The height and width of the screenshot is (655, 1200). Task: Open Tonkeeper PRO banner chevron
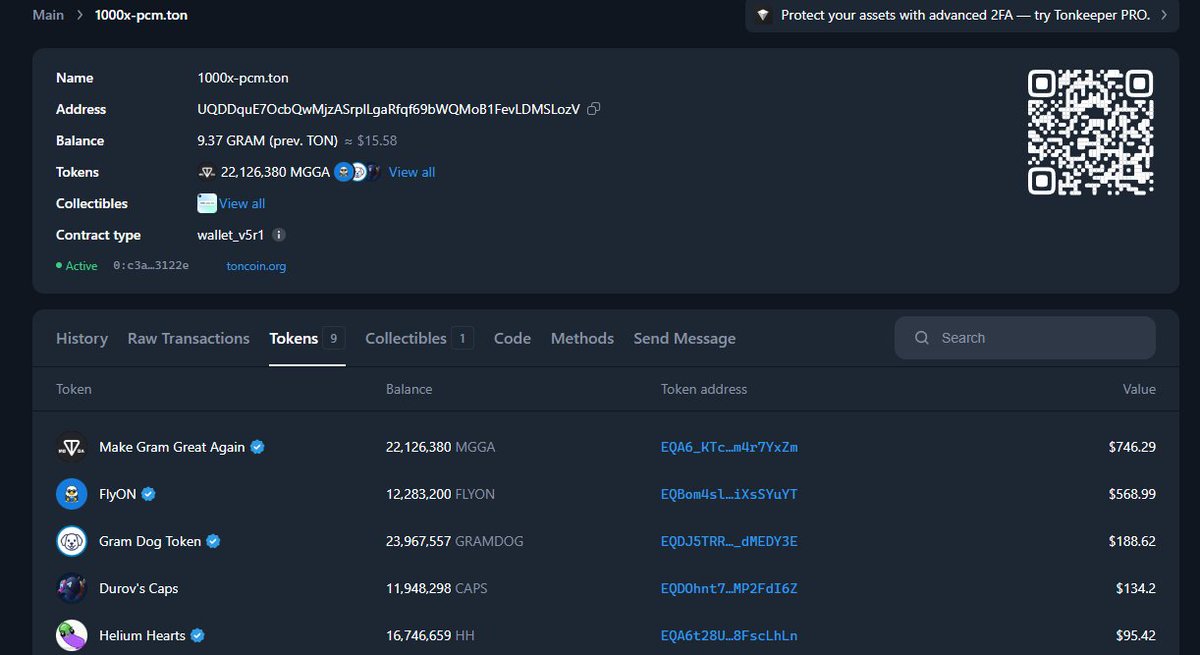point(1164,15)
